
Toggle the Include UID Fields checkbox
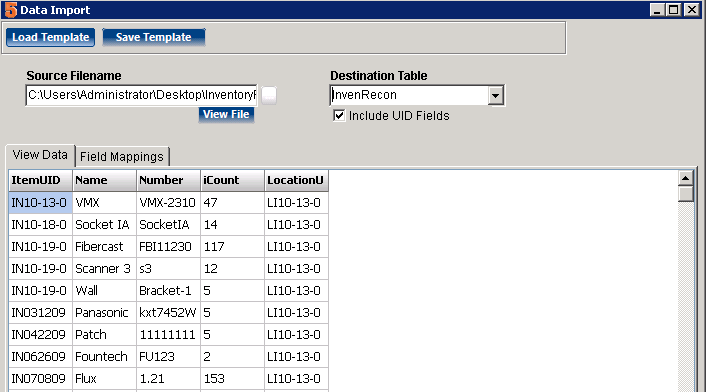click(339, 116)
